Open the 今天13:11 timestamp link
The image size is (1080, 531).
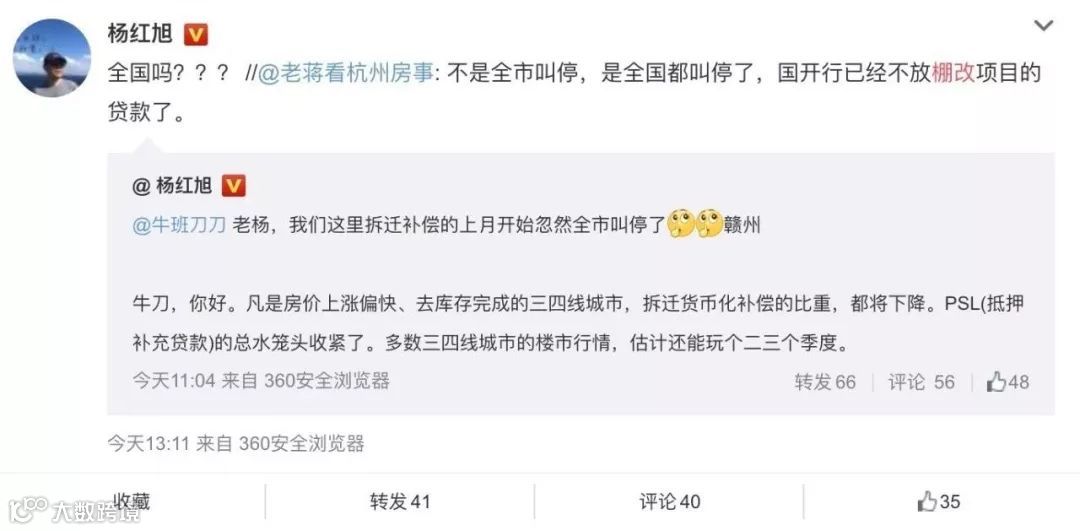(148, 444)
